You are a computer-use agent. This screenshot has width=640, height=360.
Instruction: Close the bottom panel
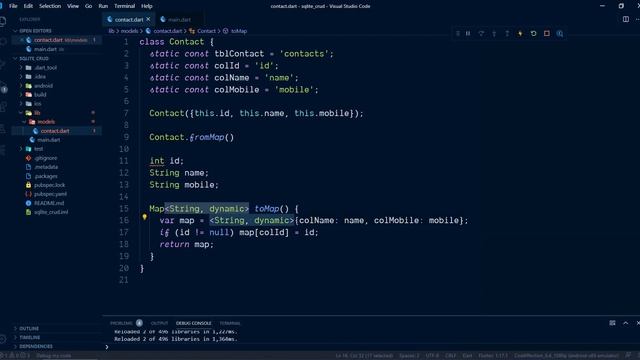(638, 323)
